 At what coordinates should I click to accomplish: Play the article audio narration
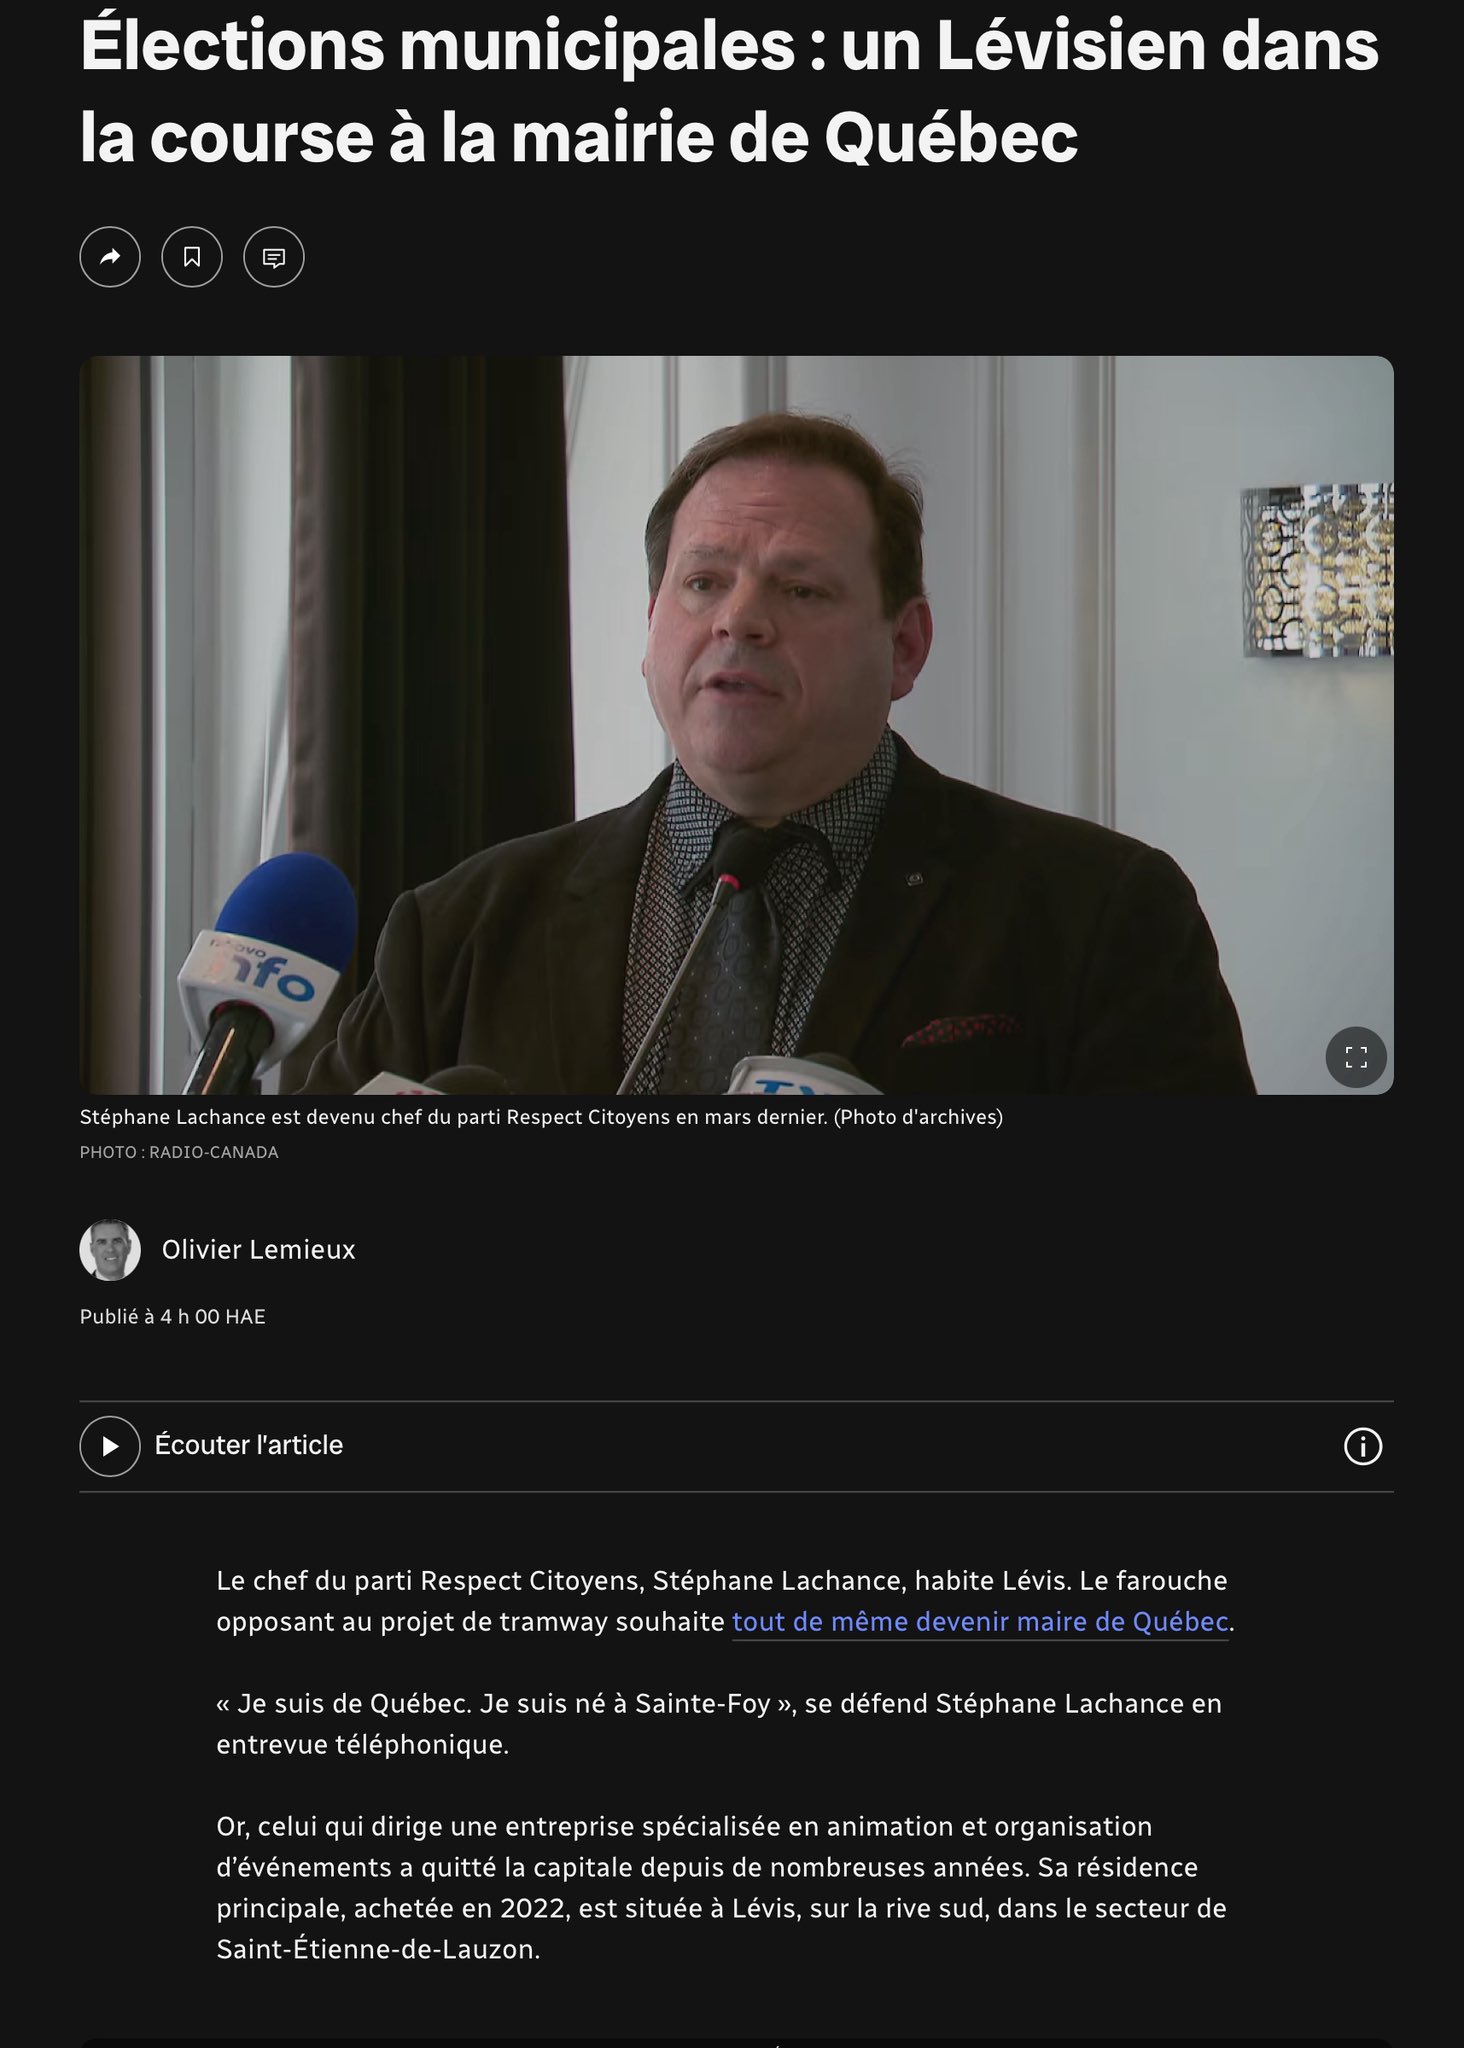coord(110,1446)
